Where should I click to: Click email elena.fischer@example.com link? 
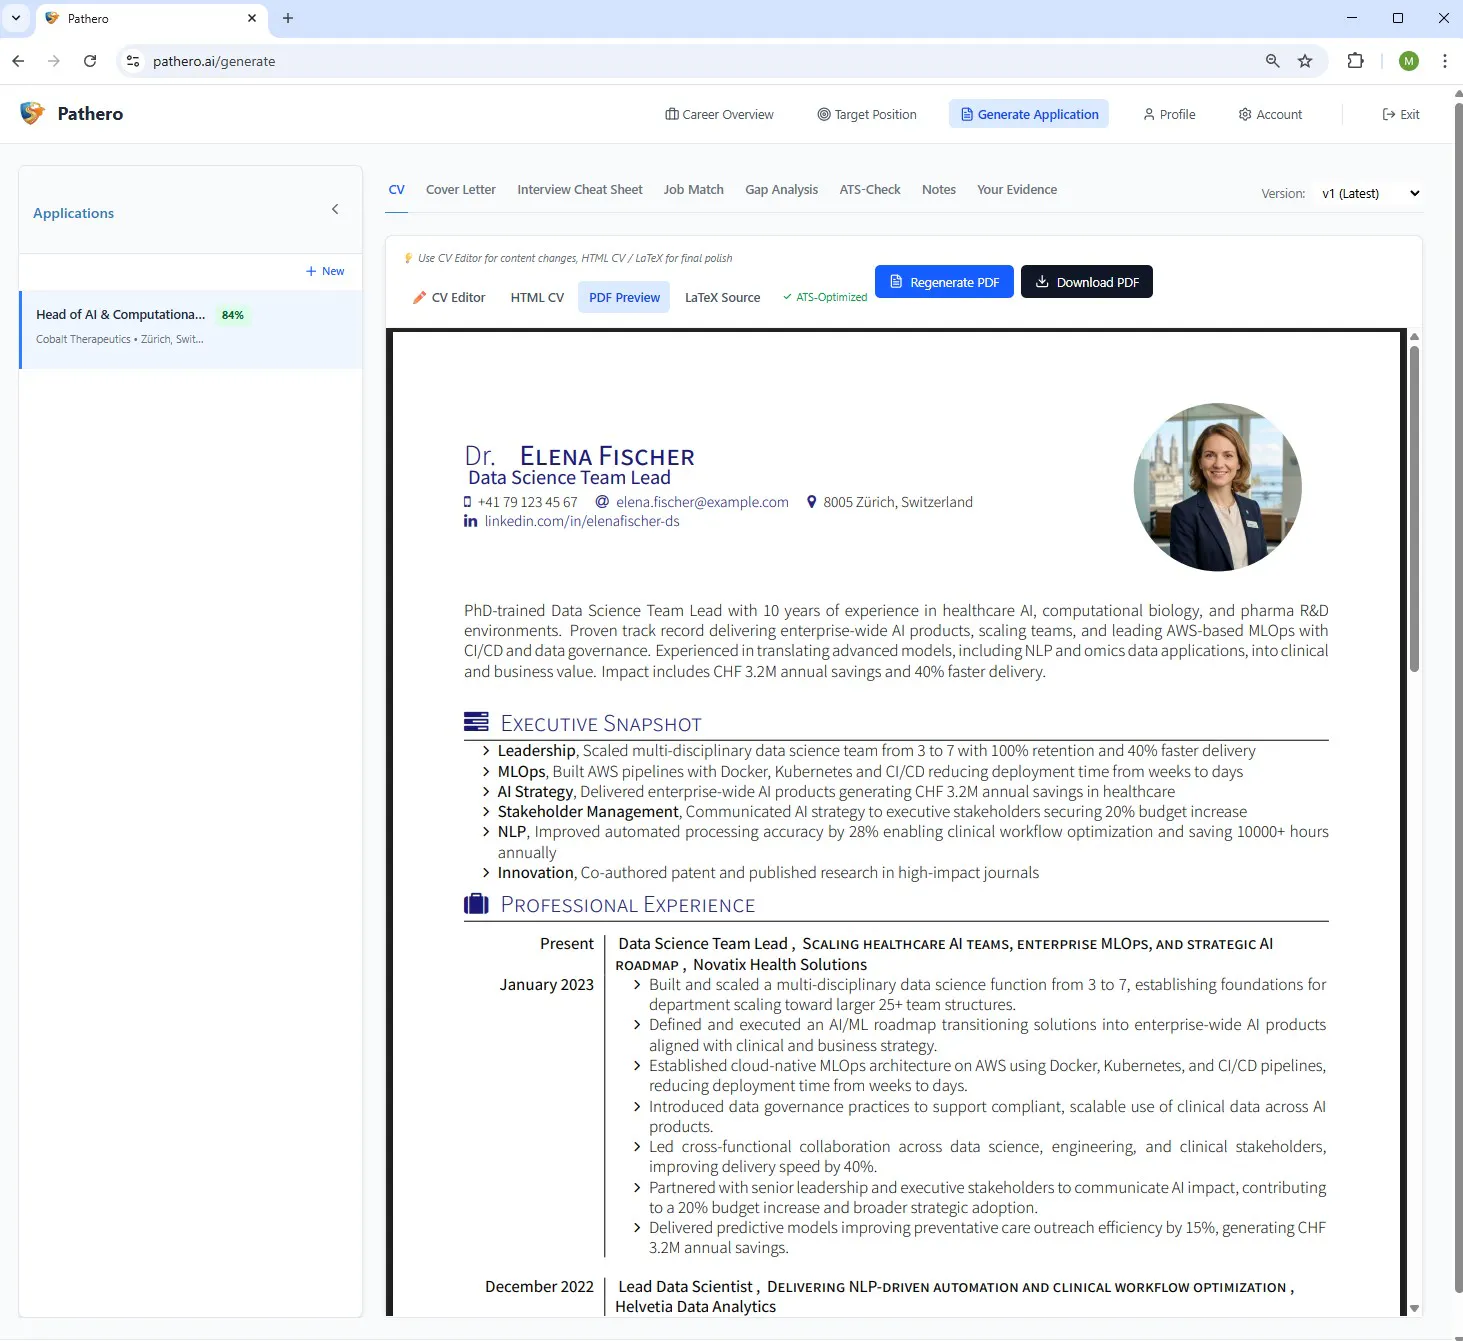coord(702,502)
